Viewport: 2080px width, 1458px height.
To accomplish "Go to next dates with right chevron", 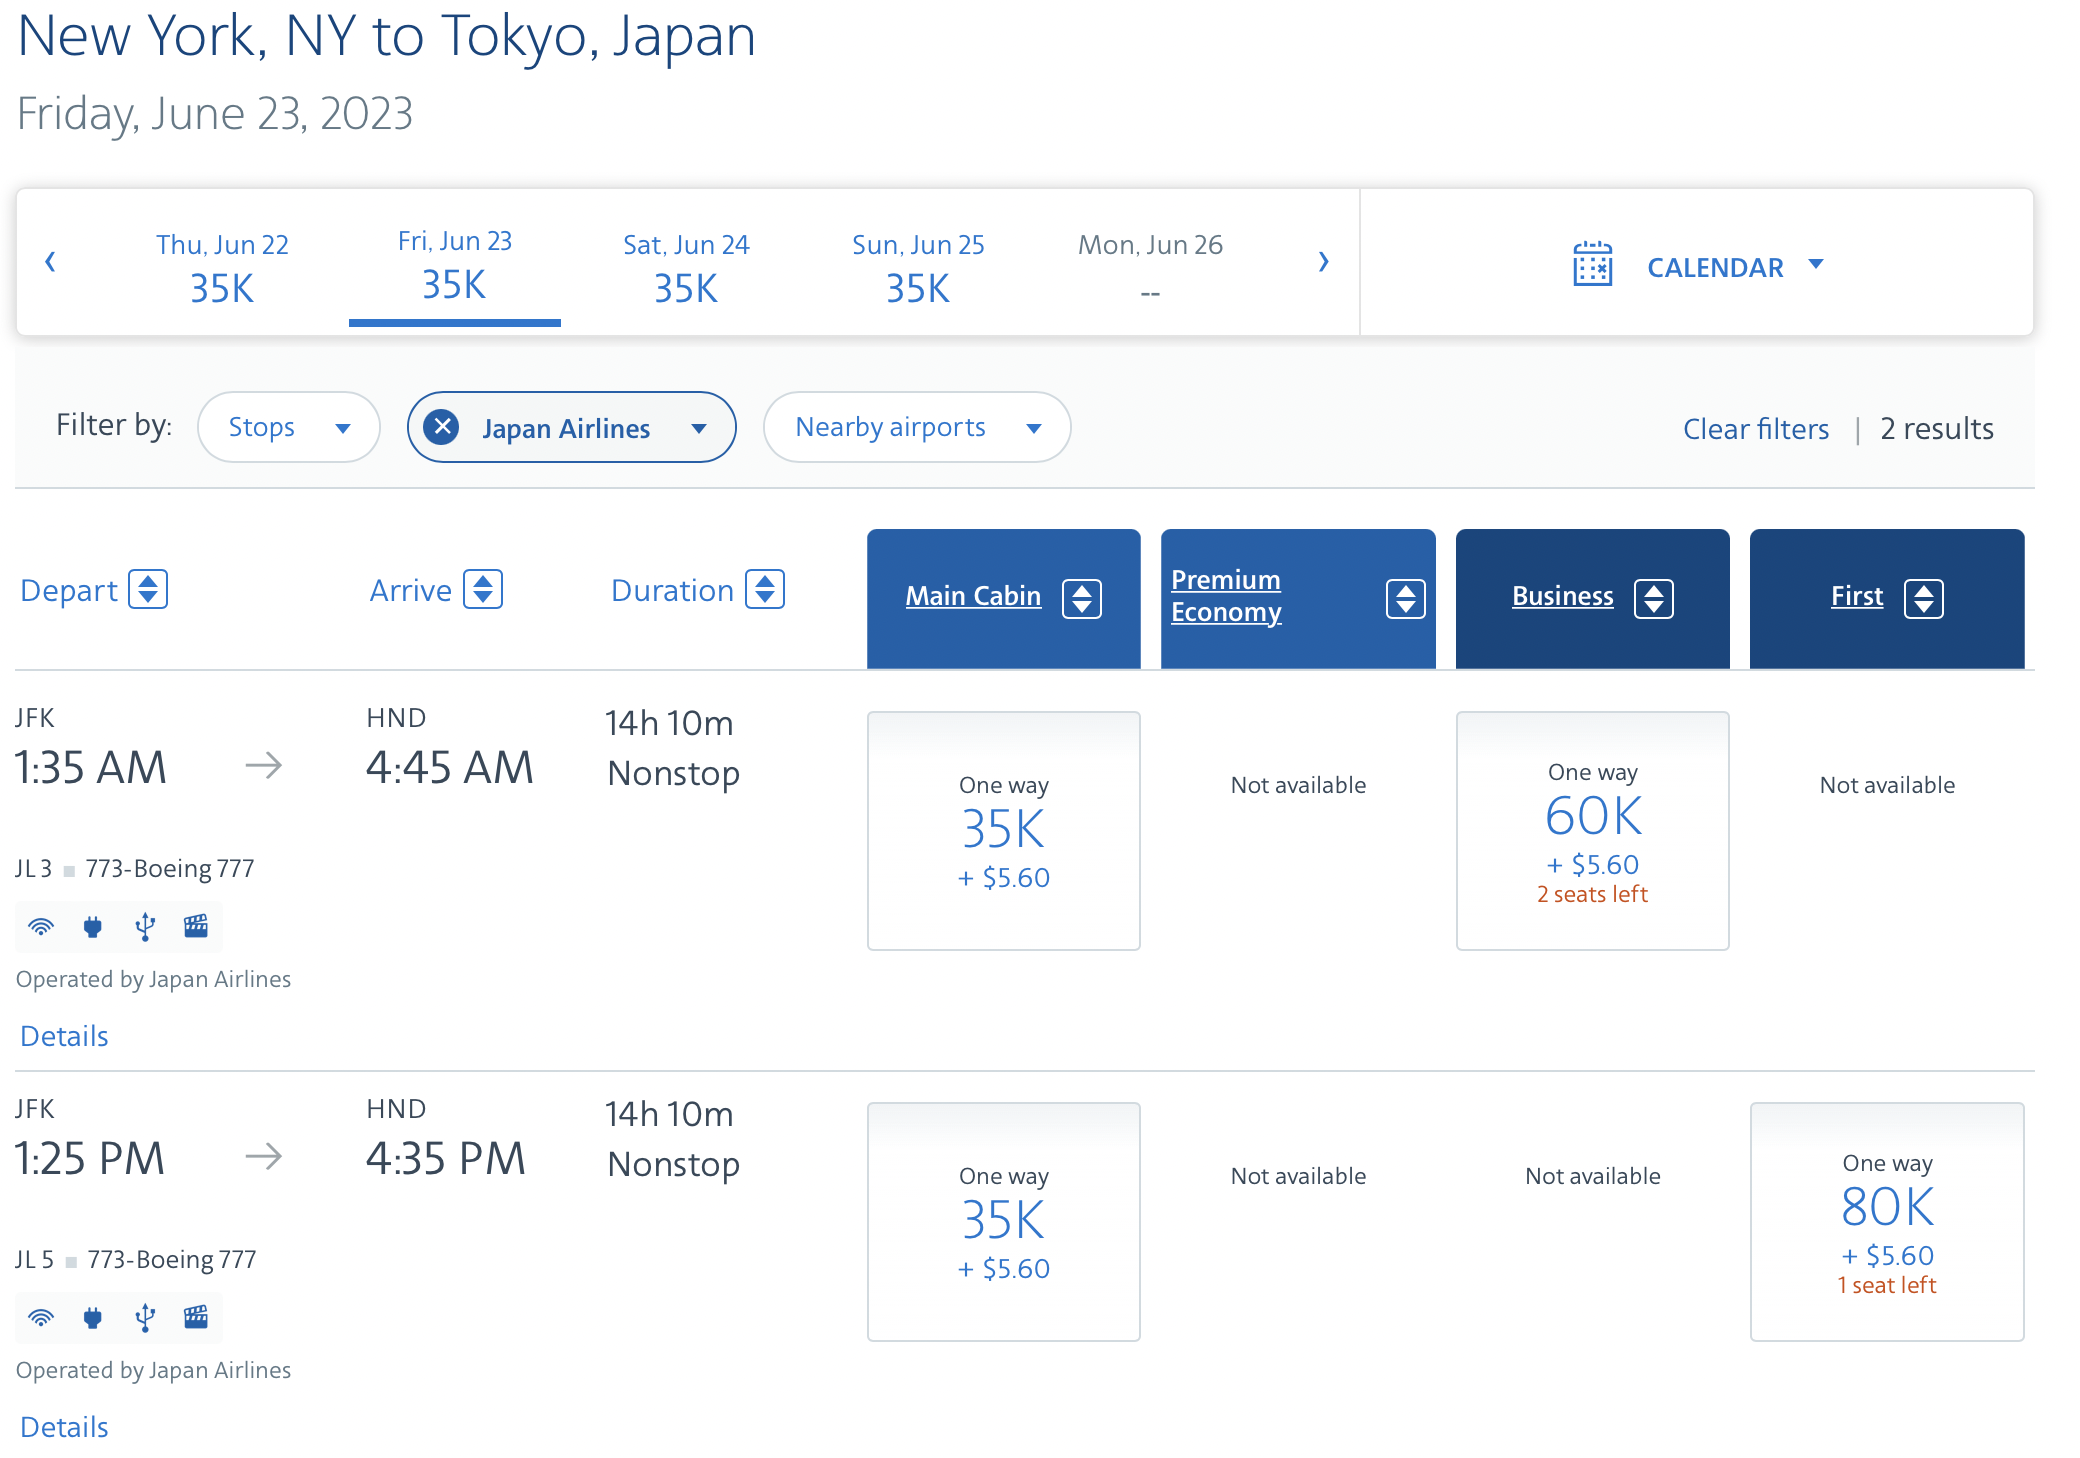I will 1323,262.
